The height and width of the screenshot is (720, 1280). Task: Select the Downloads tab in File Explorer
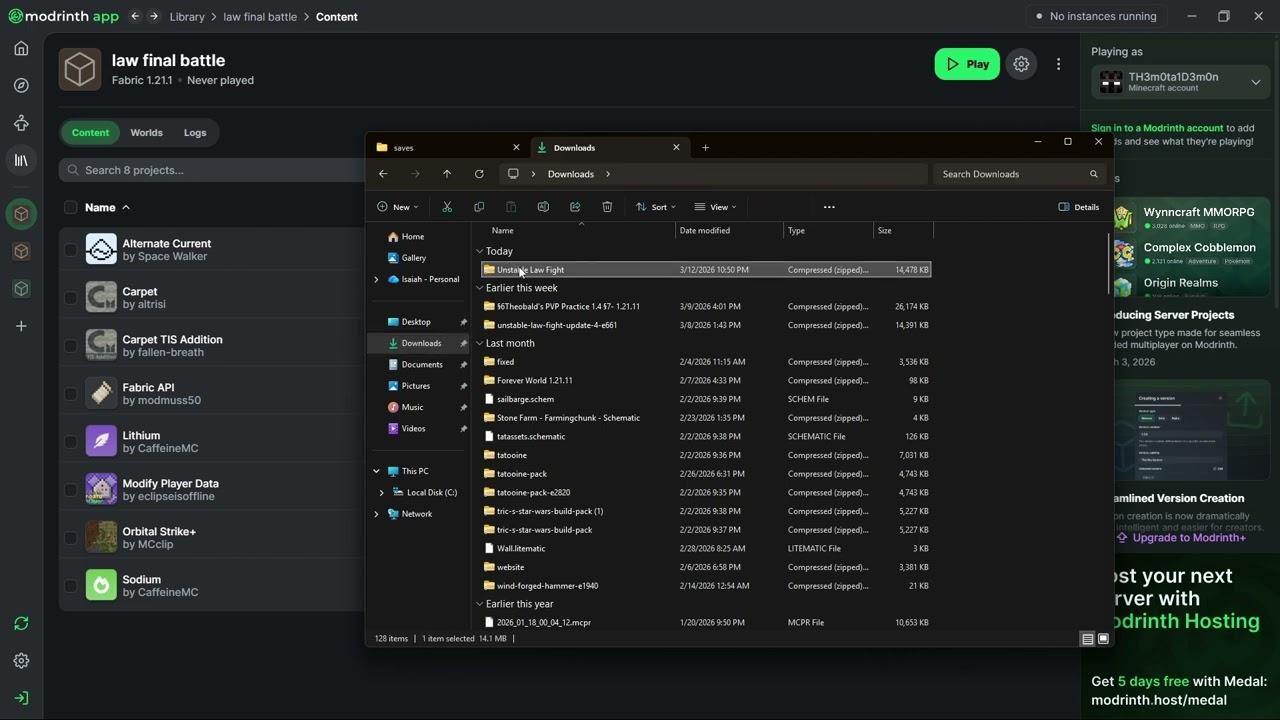(x=608, y=148)
